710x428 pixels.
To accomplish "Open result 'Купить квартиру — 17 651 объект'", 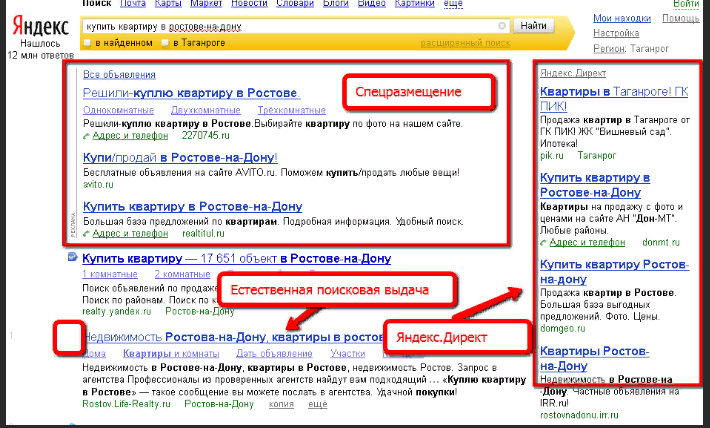I will click(236, 259).
